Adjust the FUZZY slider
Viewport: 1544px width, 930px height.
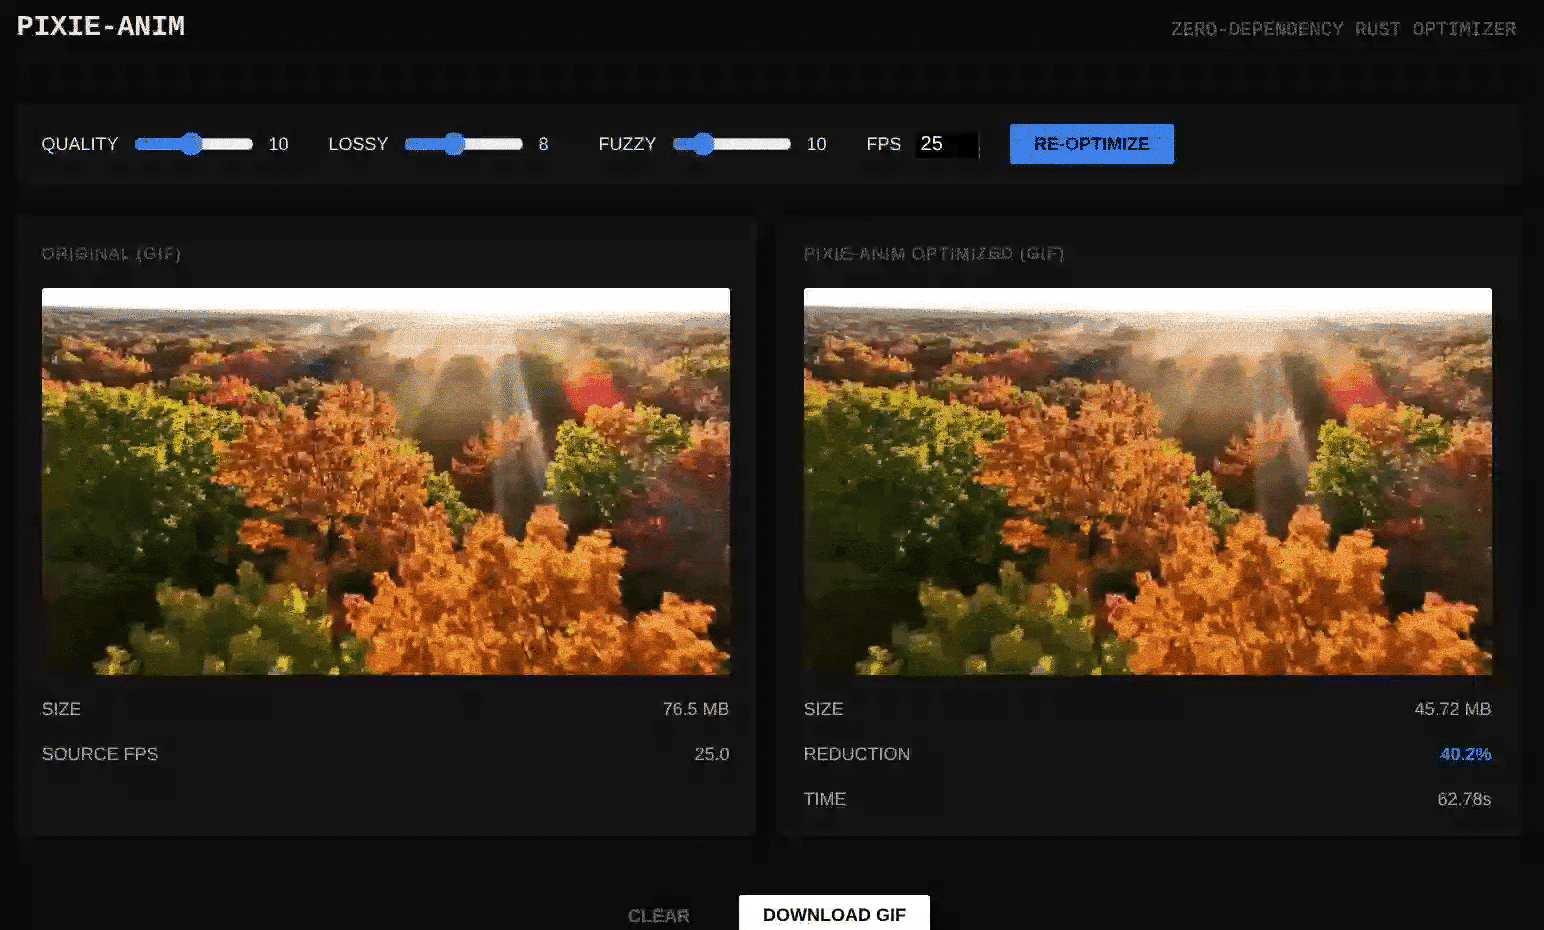pos(732,144)
